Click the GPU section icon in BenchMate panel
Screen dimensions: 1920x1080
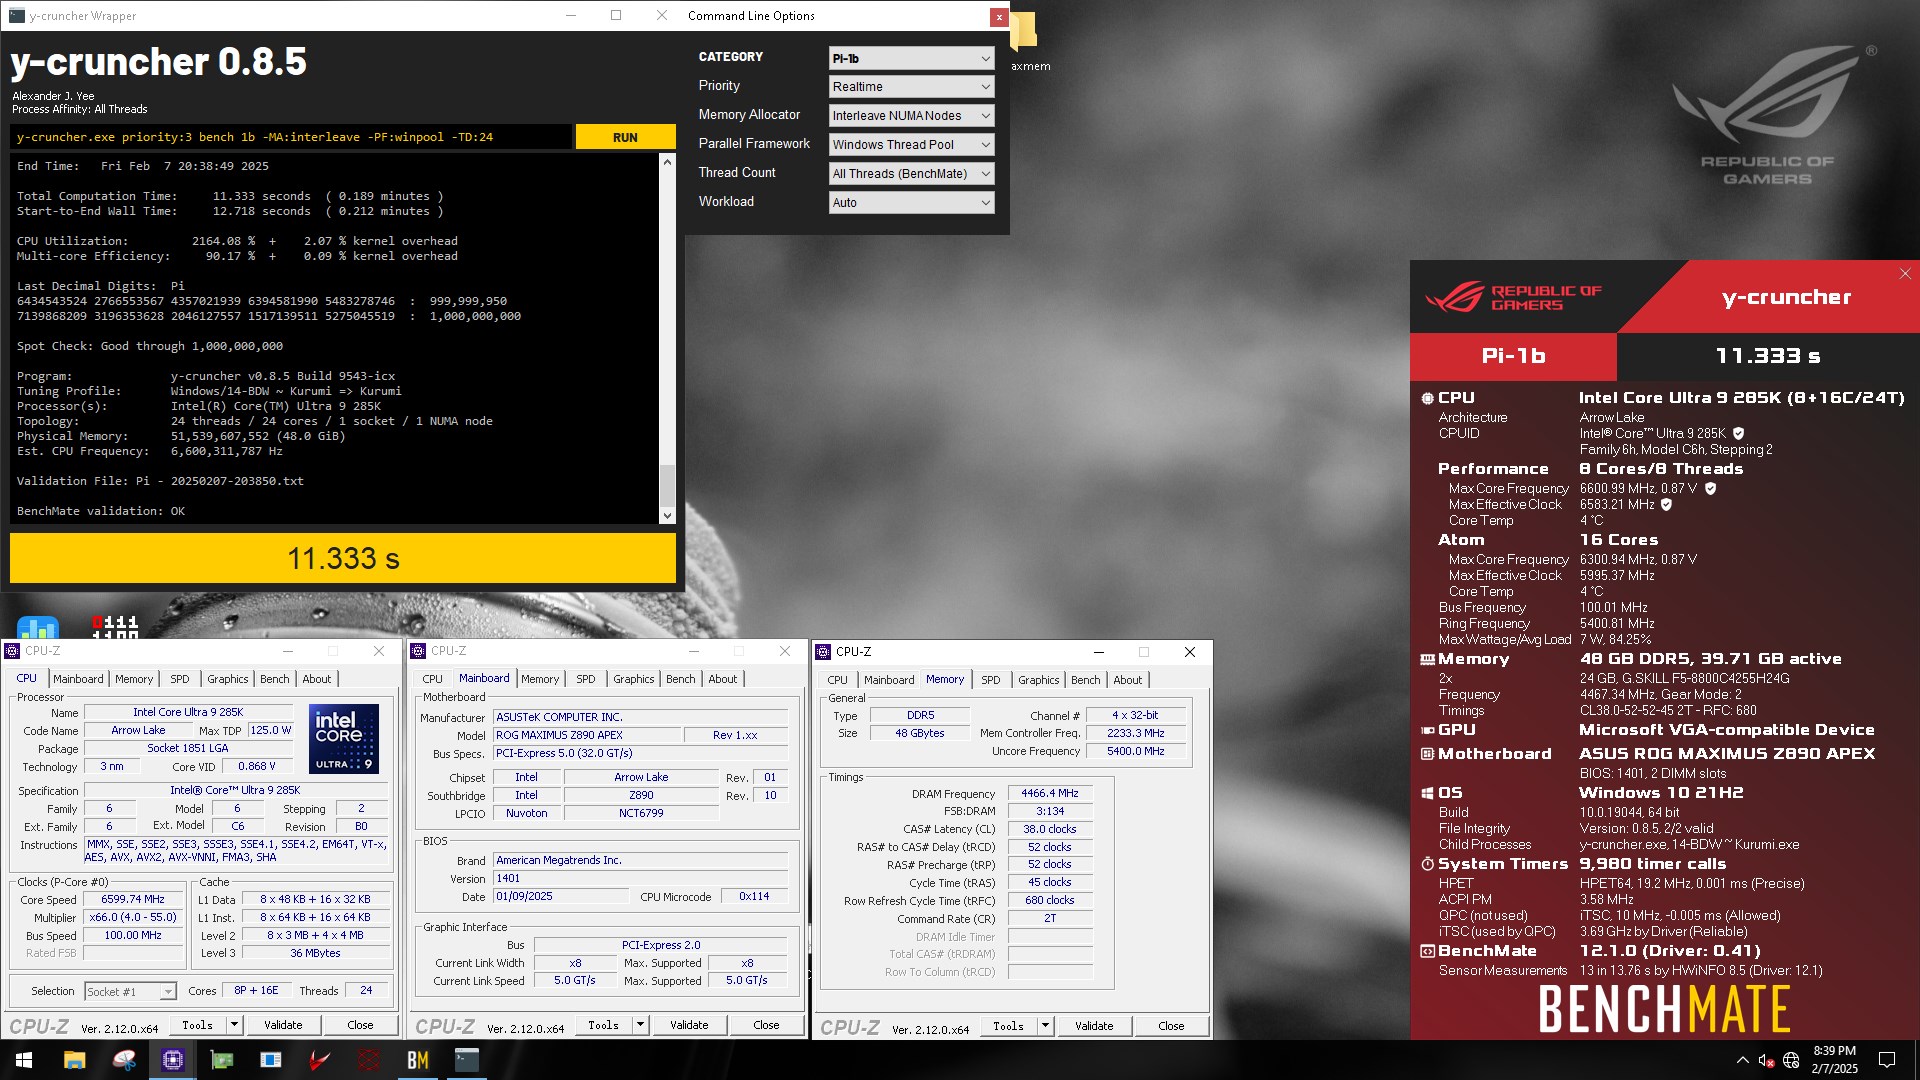(1428, 730)
